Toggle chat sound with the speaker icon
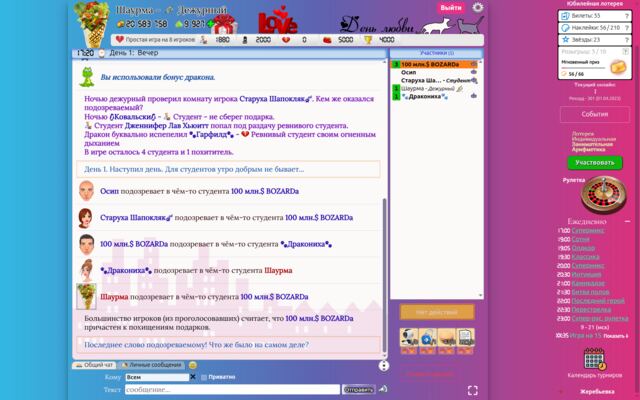Image resolution: width=640 pixels, height=400 pixels. 383,389
